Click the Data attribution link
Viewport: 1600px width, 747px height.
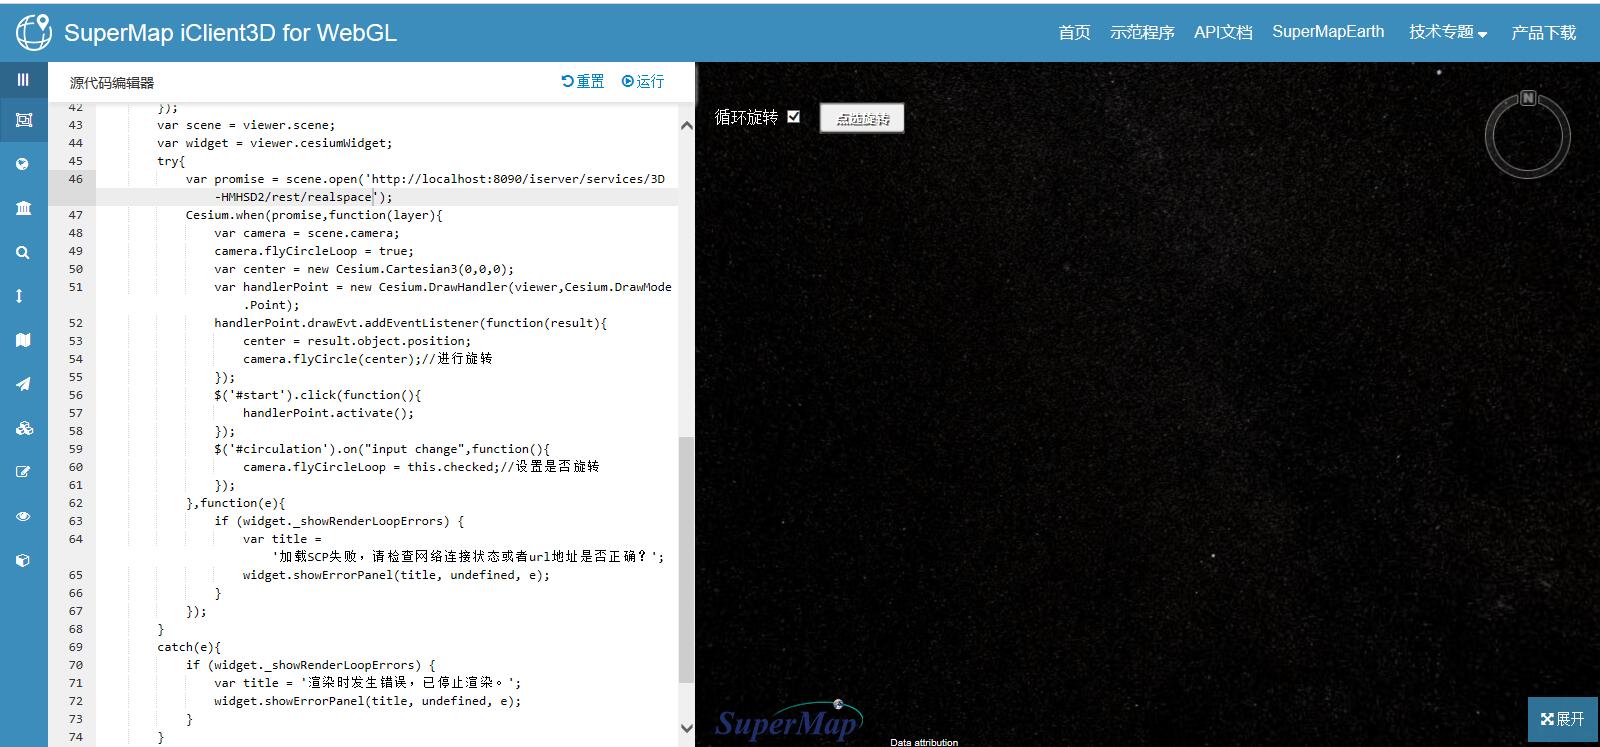[924, 742]
